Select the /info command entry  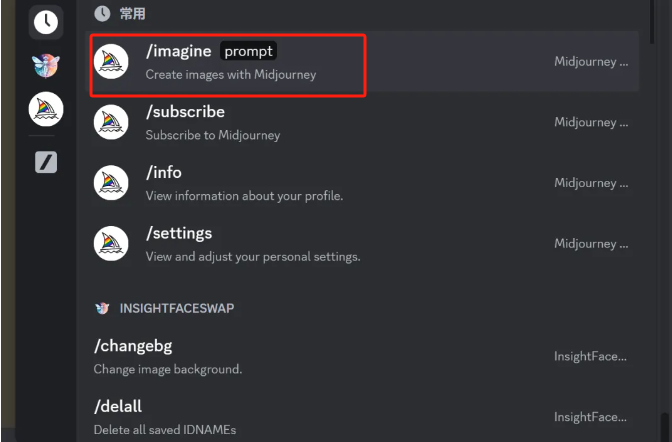[x=362, y=183]
